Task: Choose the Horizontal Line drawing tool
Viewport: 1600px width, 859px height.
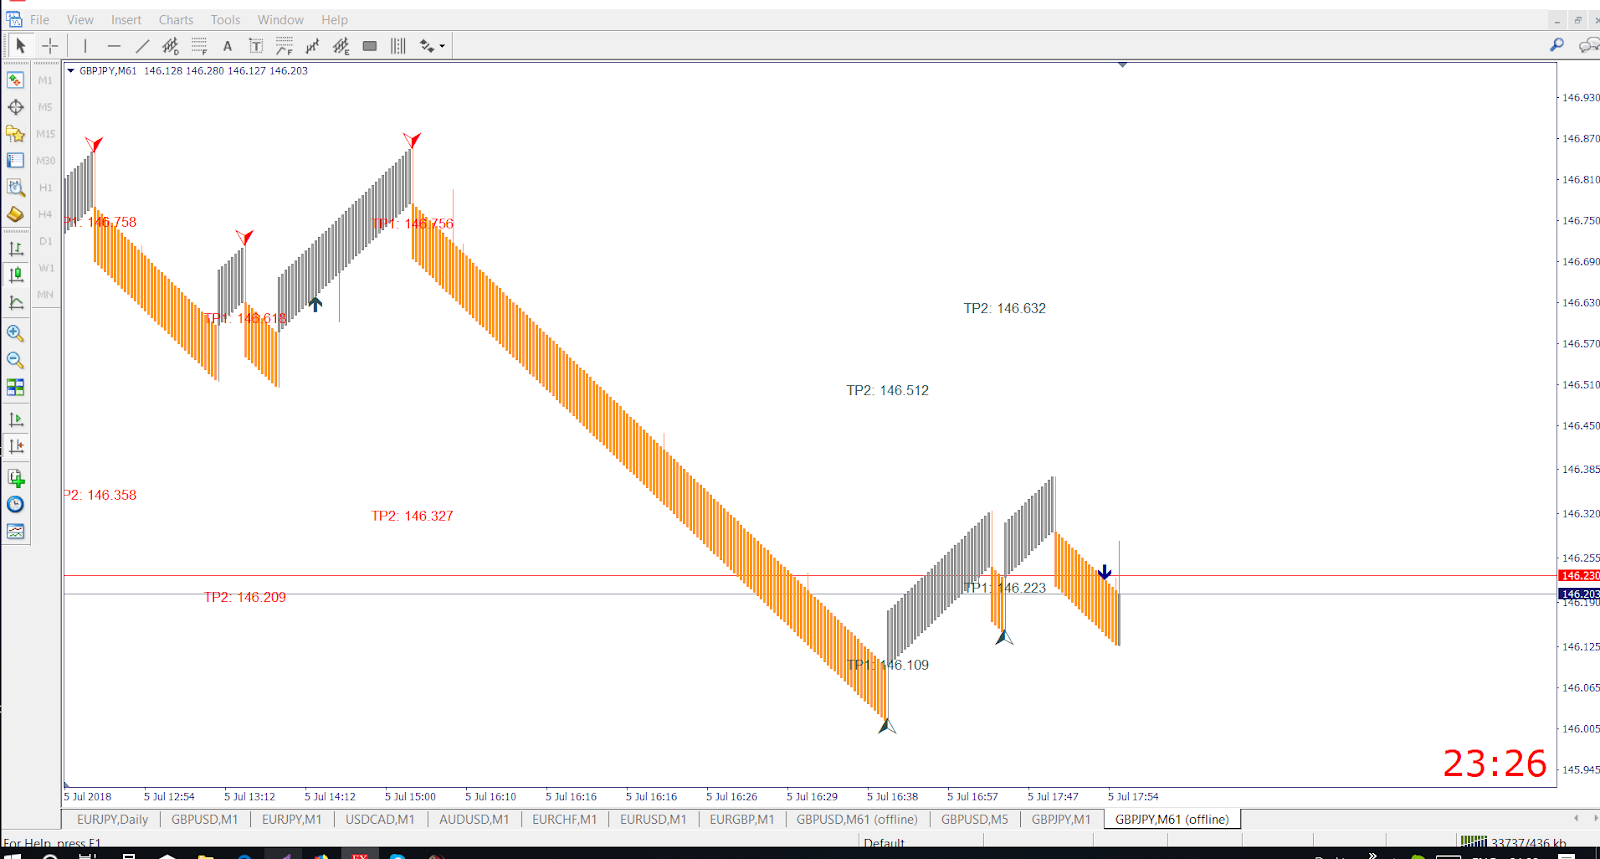Action: pyautogui.click(x=114, y=45)
